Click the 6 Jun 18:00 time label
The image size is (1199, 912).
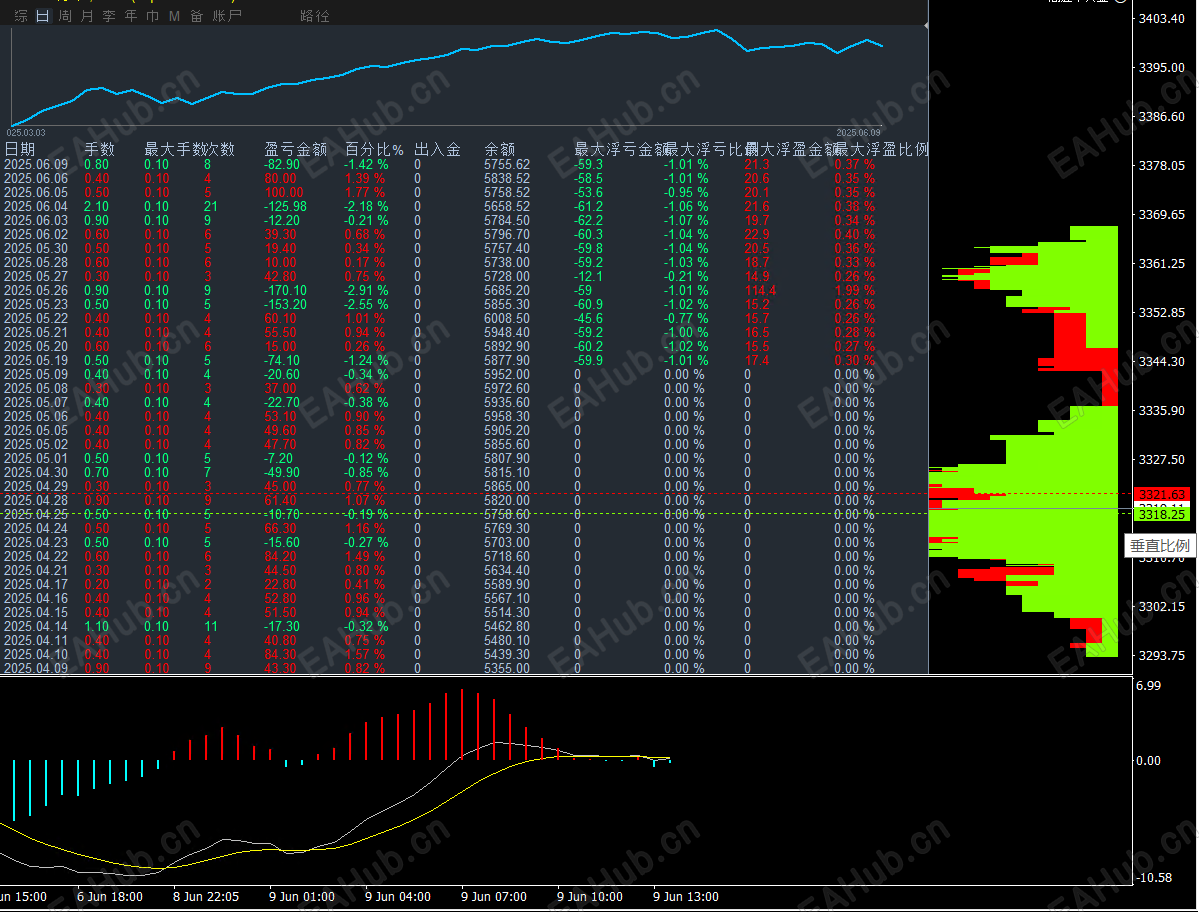tap(109, 897)
